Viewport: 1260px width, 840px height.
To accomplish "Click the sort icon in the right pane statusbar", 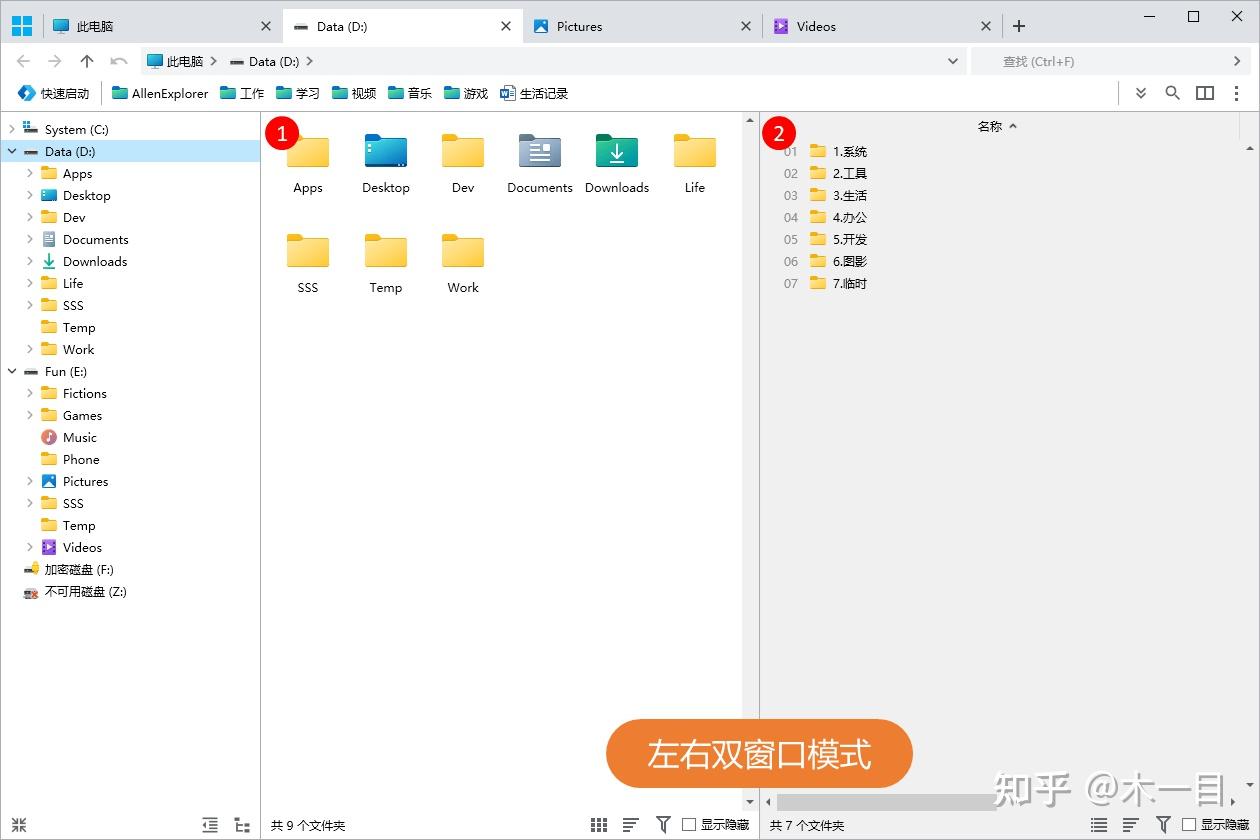I will pos(1129,824).
